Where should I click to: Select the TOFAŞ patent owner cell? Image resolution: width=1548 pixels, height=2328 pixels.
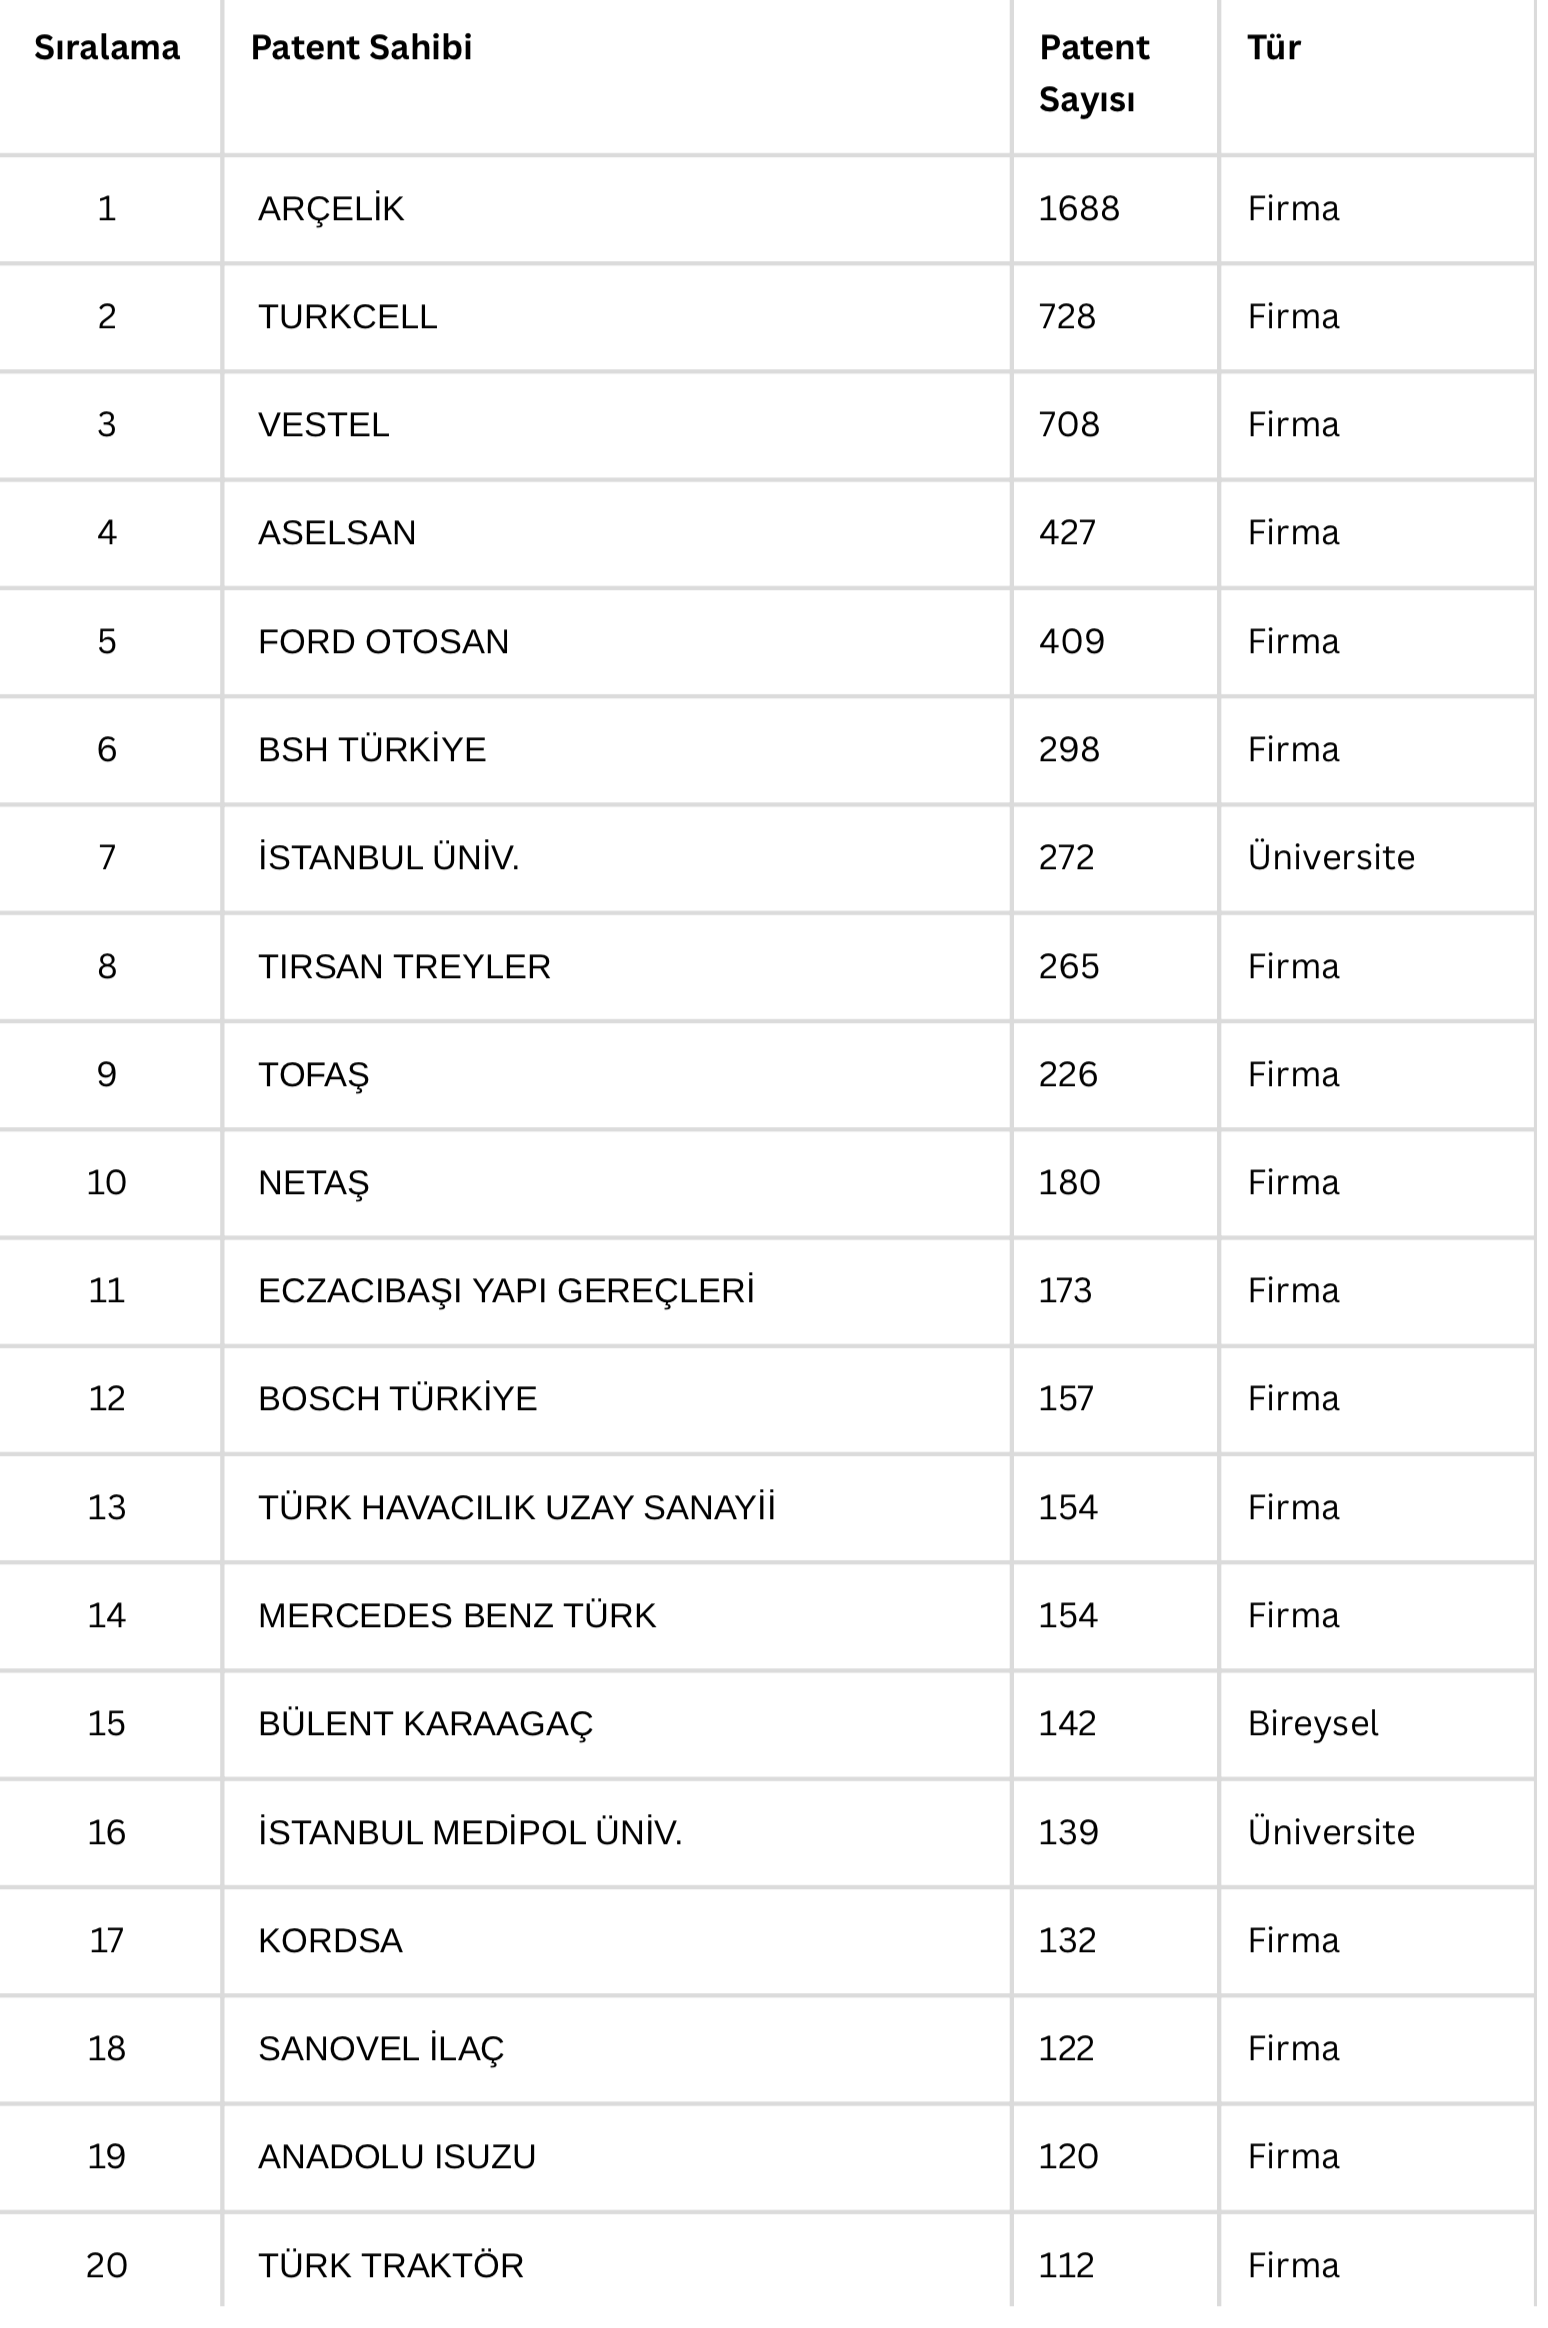pos(313,1075)
